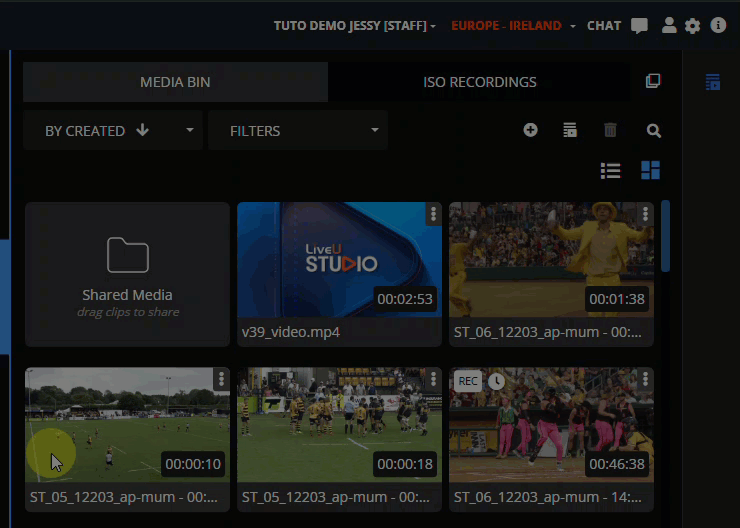Screen dimensions: 740x528
Task: Expand the By Created sort dropdown
Action: tap(190, 130)
